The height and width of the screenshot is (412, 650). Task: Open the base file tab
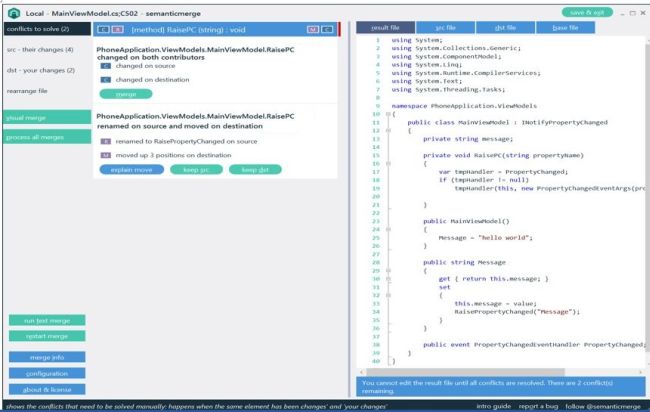click(565, 28)
